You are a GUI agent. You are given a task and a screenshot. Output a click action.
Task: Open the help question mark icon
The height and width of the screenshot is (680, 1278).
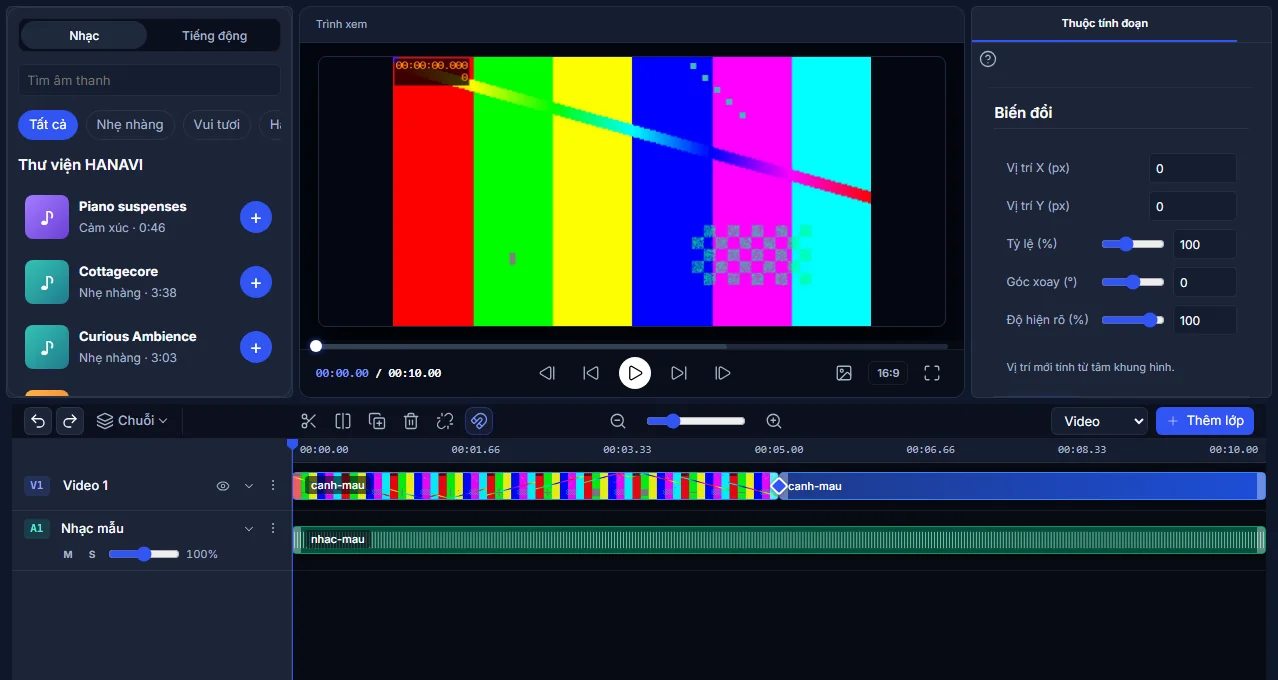pyautogui.click(x=988, y=59)
